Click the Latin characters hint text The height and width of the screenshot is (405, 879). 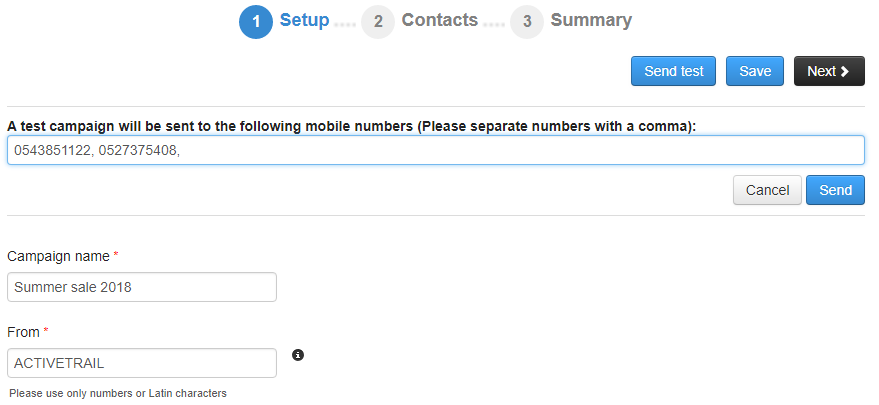[x=118, y=393]
